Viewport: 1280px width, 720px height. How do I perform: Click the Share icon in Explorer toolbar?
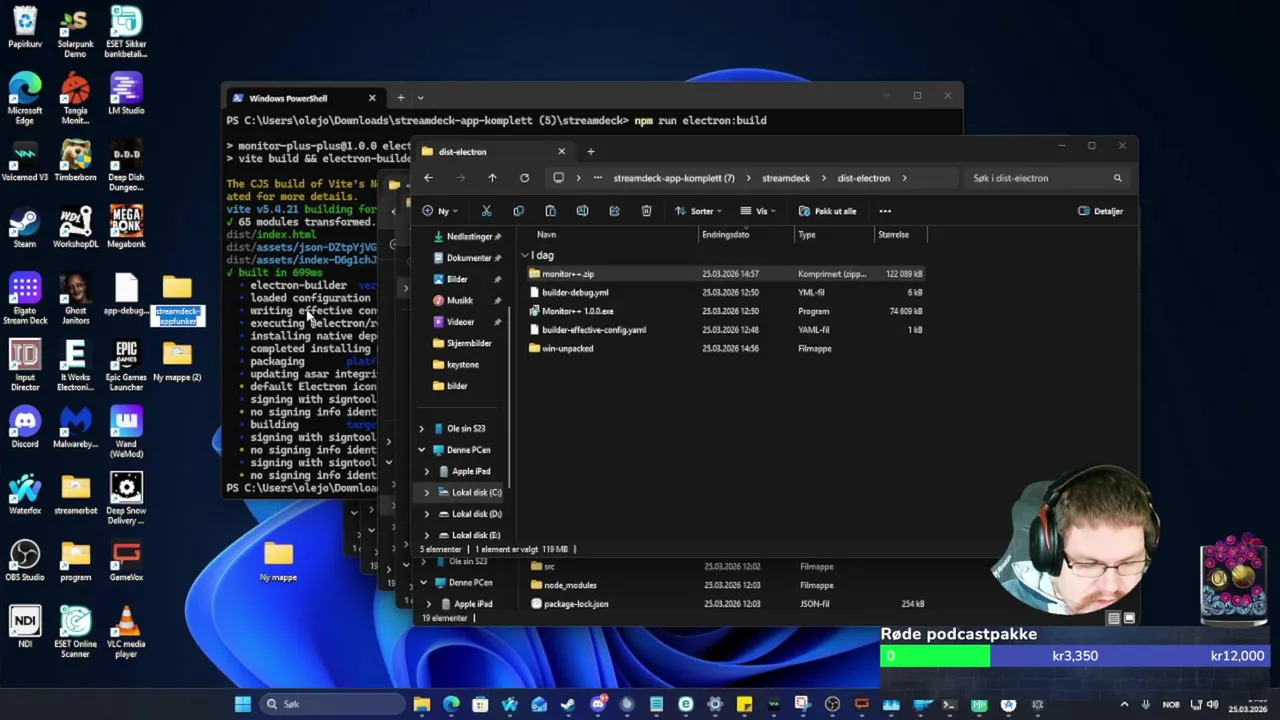click(x=614, y=211)
